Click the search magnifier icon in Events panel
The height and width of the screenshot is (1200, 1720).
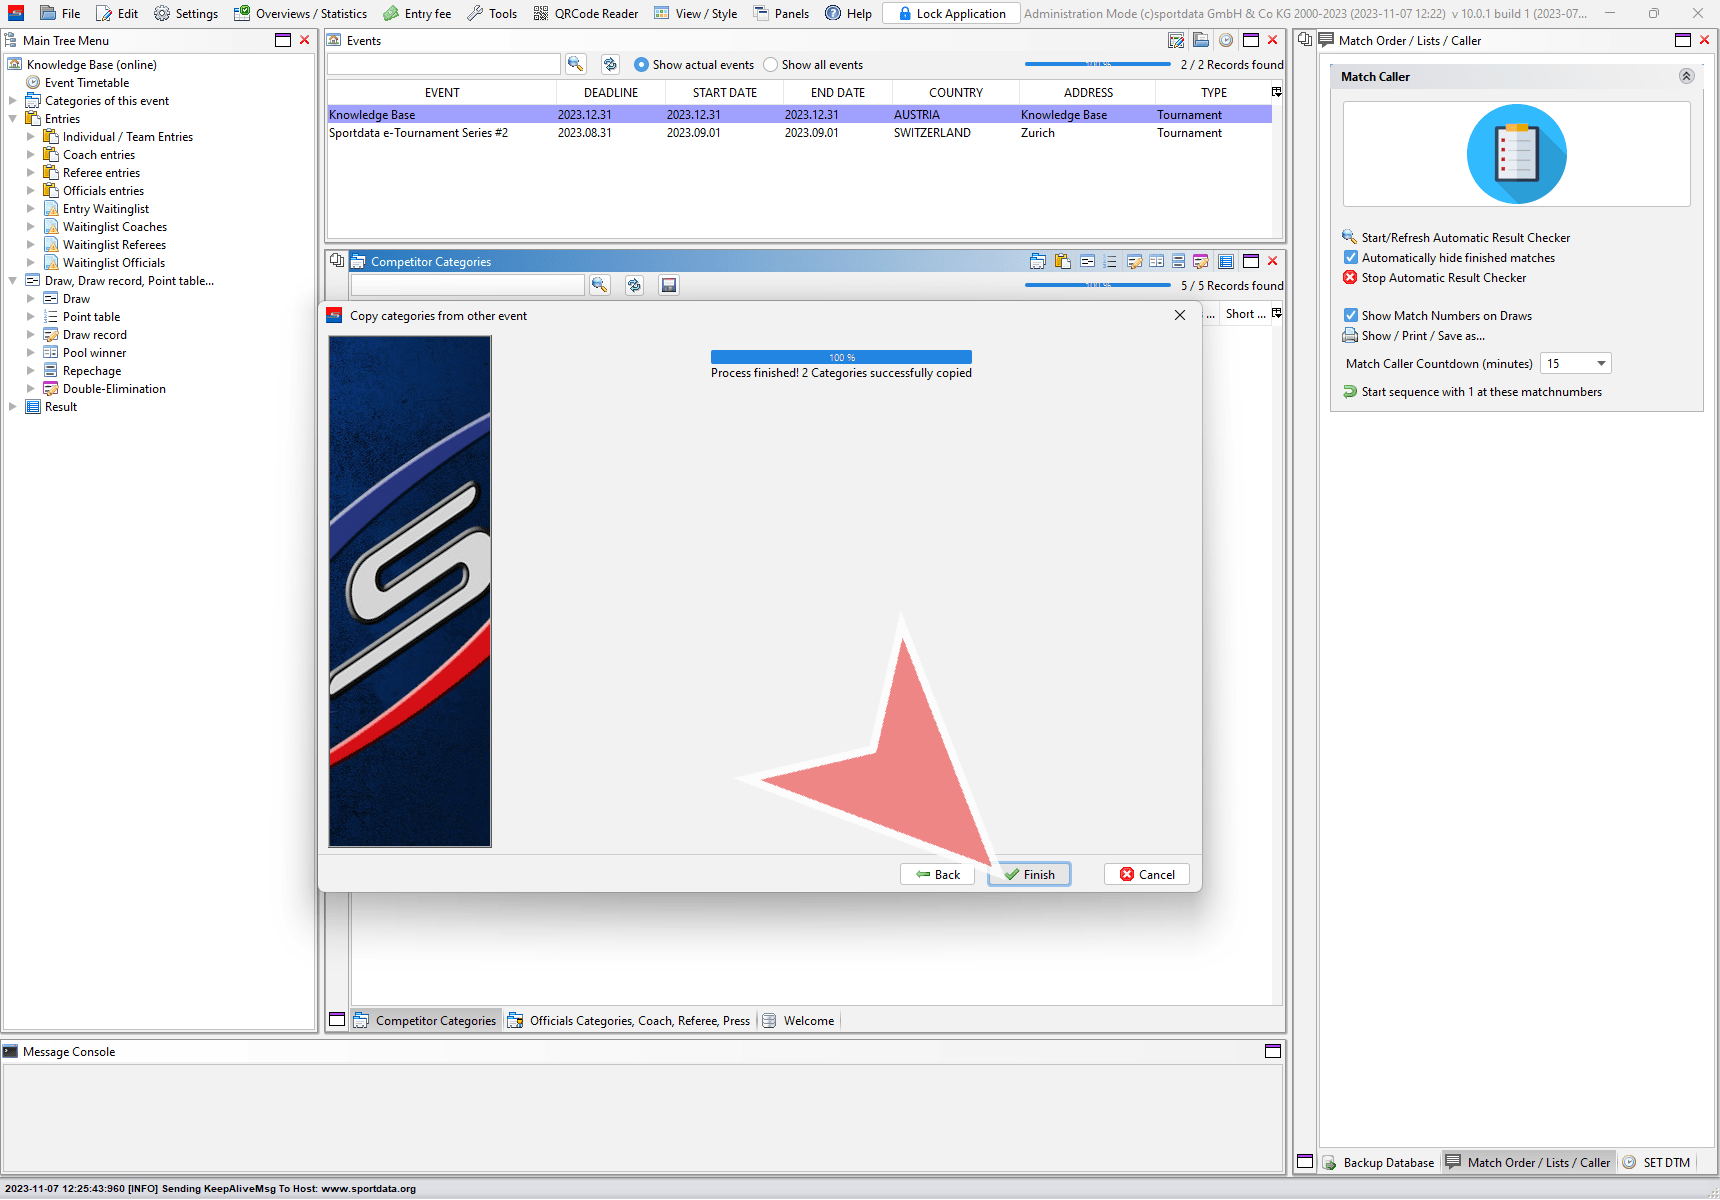(x=575, y=64)
